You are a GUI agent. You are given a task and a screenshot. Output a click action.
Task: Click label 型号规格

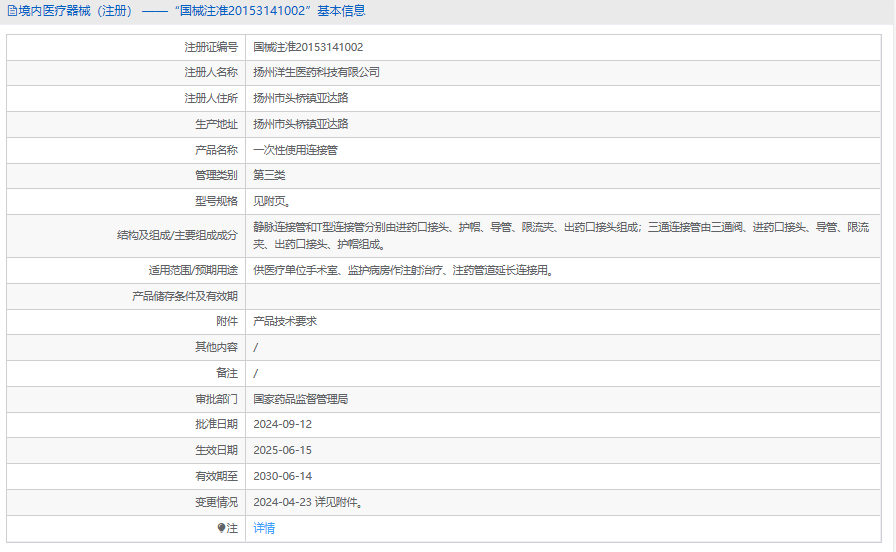point(216,201)
